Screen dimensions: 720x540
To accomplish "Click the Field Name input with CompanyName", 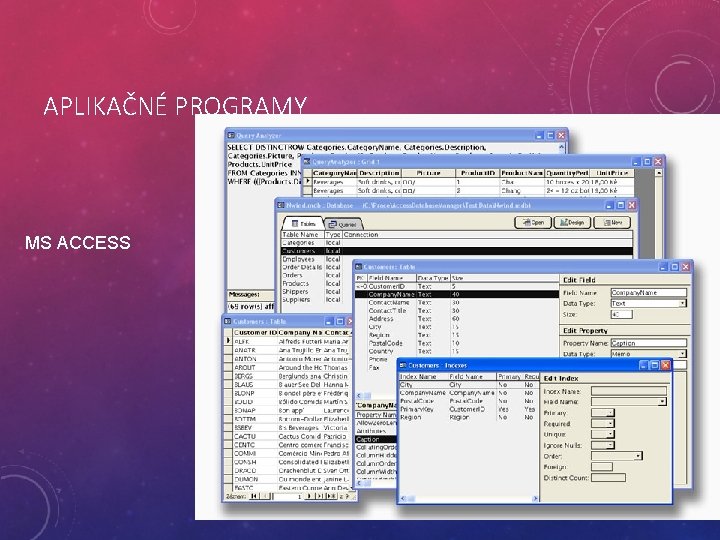I will pyautogui.click(x=648, y=292).
